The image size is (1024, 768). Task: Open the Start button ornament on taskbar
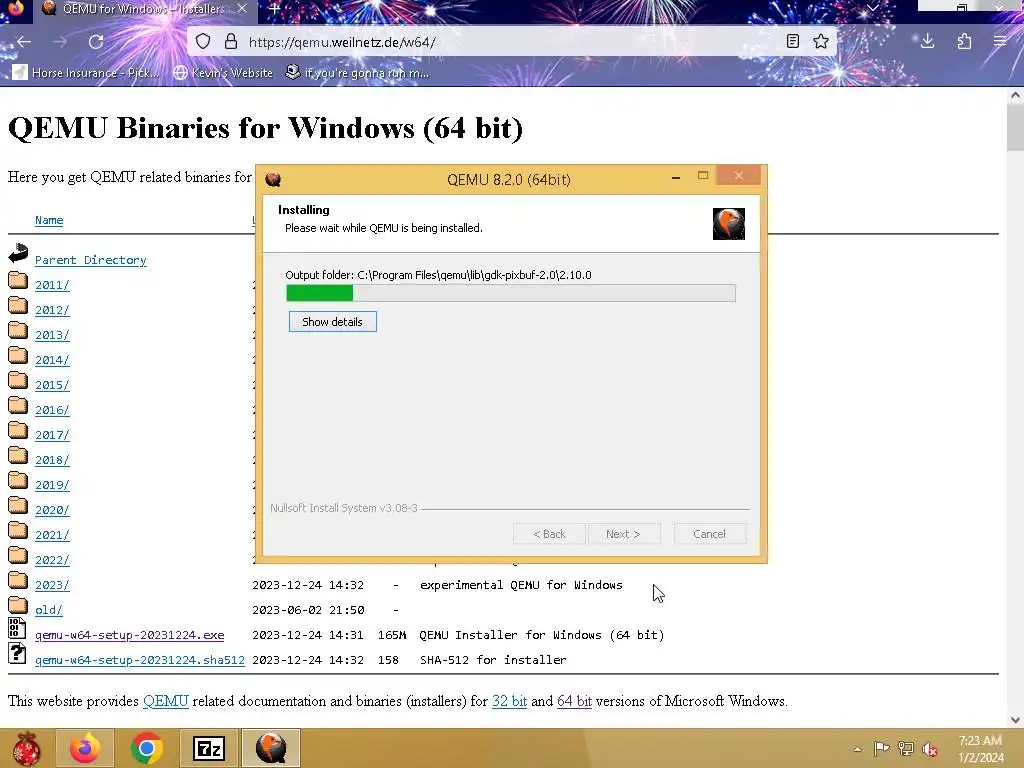pos(27,748)
